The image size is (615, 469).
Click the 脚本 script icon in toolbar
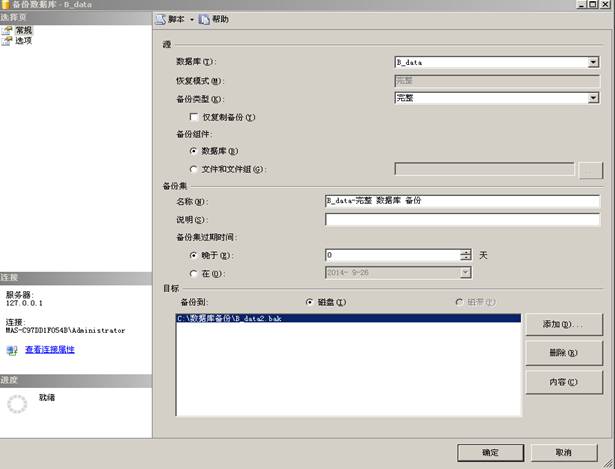click(160, 19)
